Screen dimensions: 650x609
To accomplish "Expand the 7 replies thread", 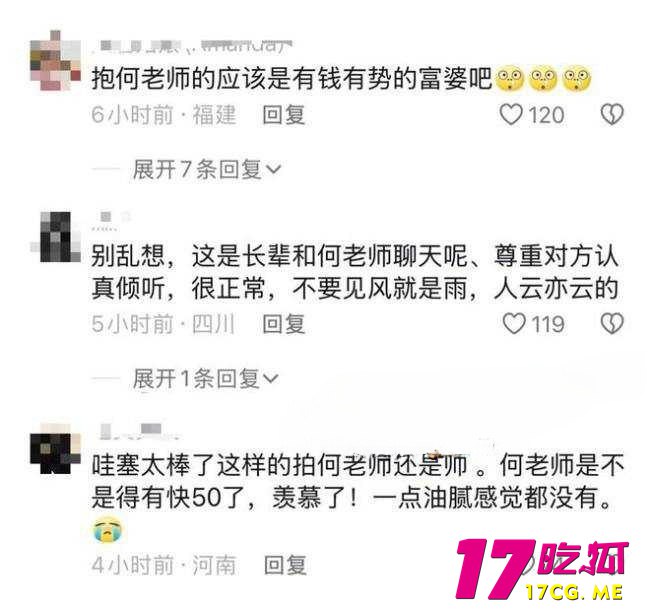I will 206,170.
